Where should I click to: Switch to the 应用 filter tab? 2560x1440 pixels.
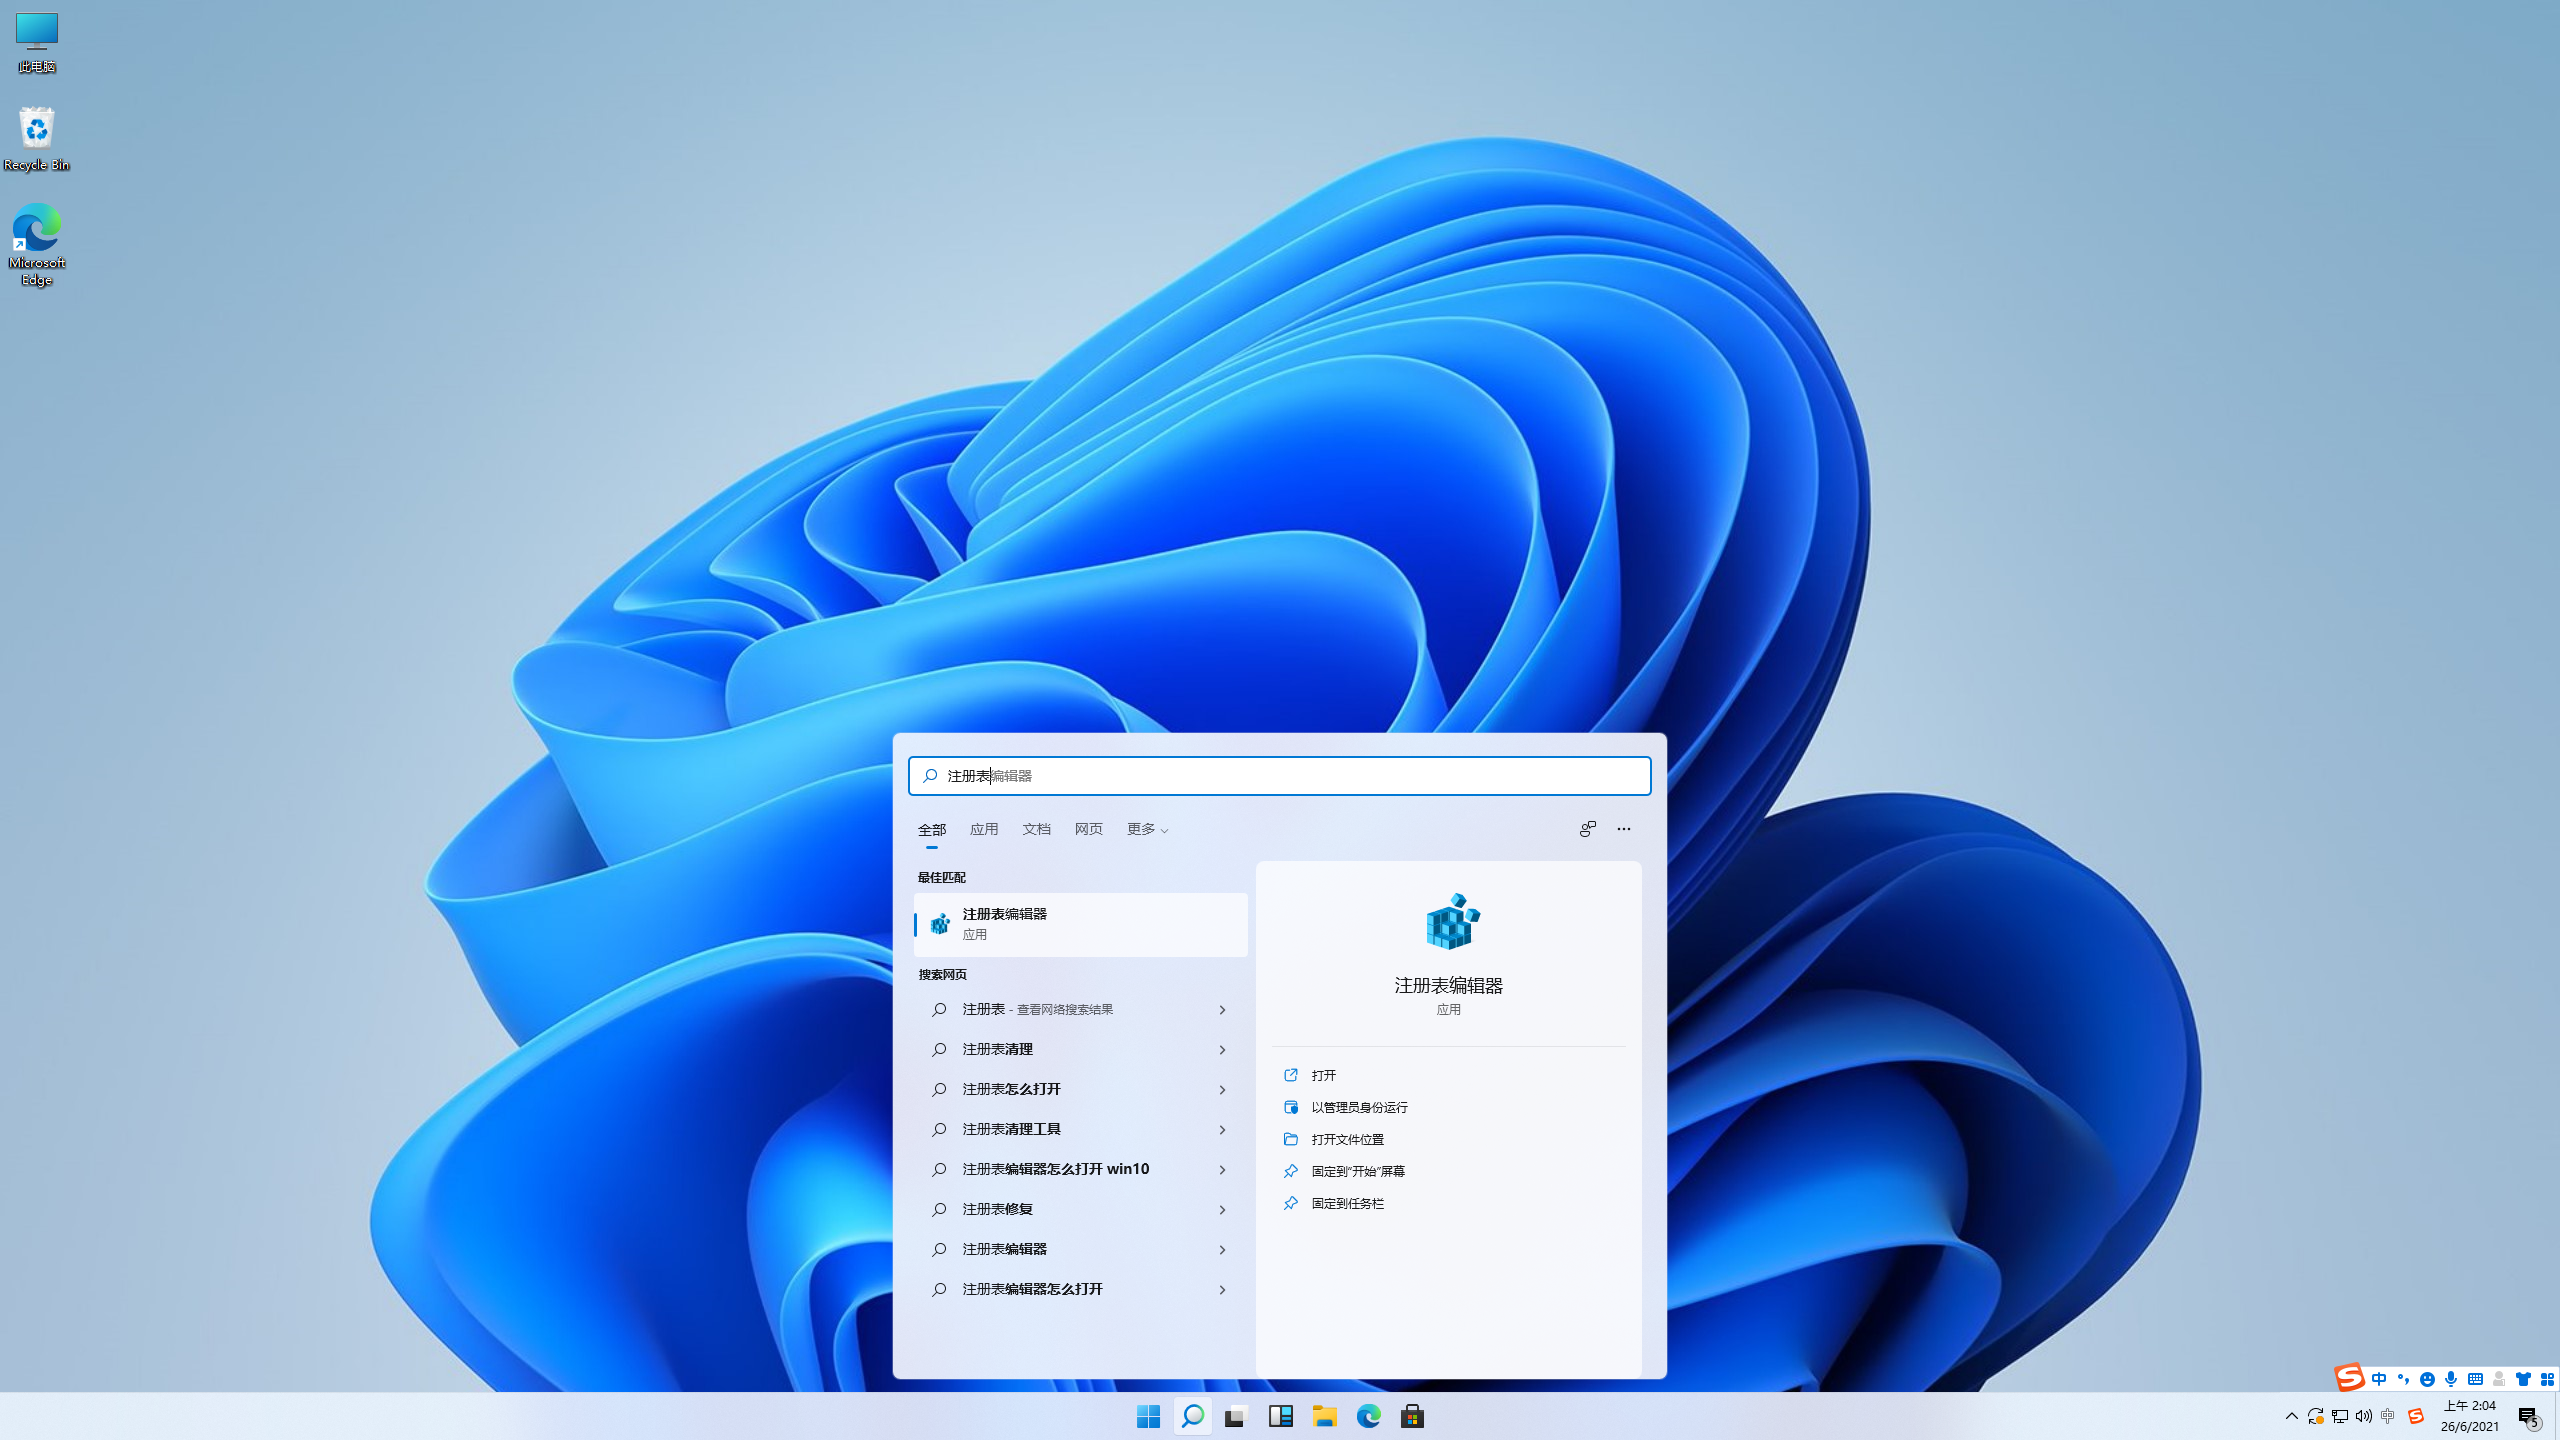tap(983, 829)
